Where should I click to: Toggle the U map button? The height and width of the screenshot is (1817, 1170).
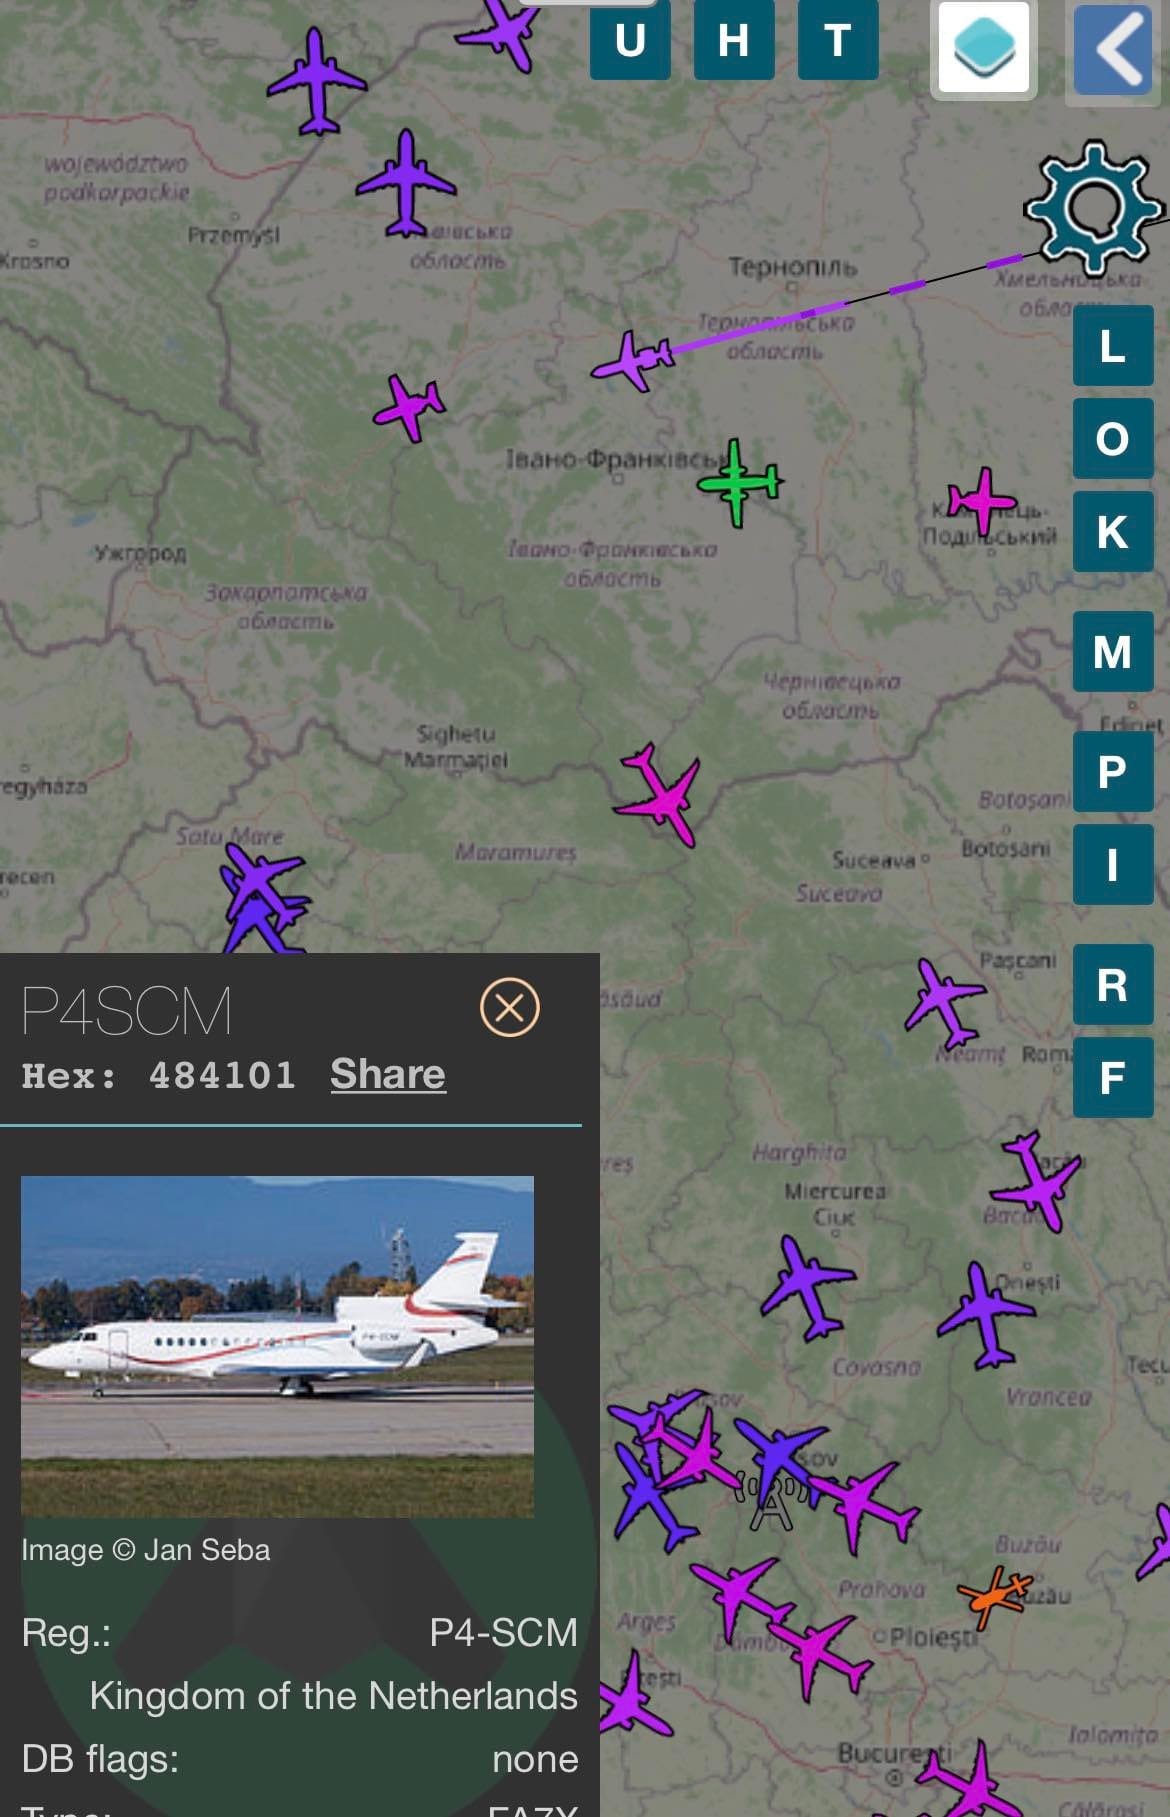click(630, 40)
